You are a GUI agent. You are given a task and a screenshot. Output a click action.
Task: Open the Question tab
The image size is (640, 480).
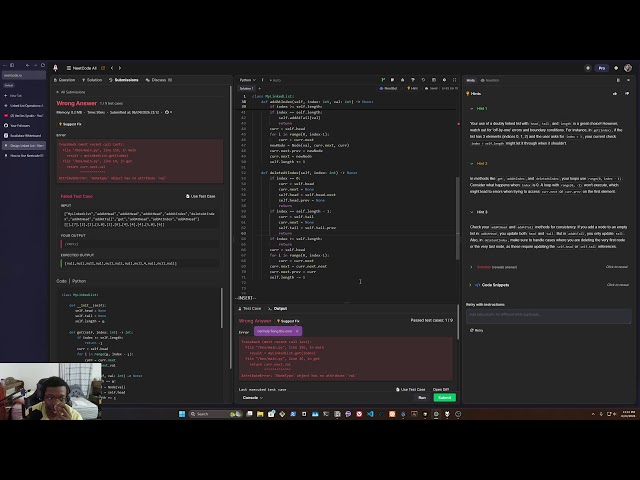[x=64, y=80]
